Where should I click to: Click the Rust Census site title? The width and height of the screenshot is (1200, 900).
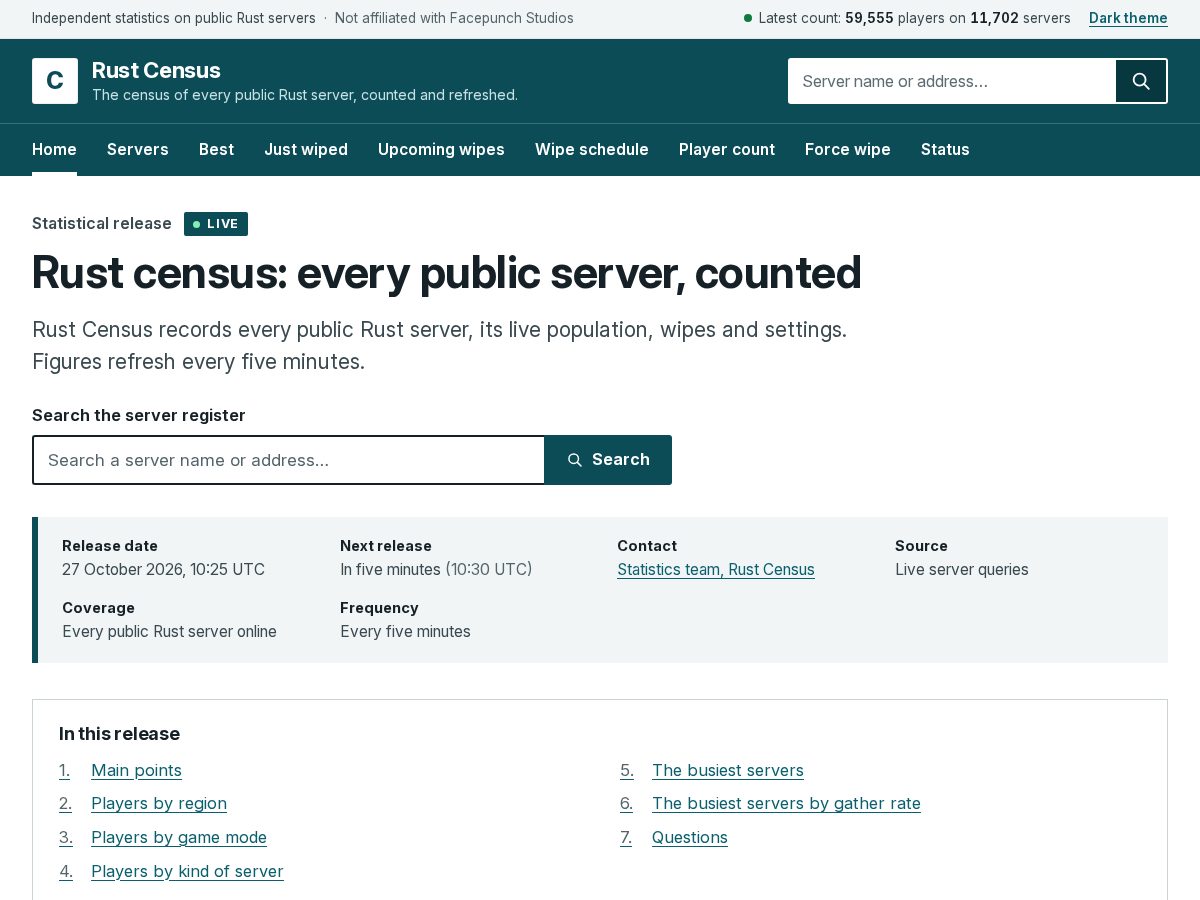pos(156,70)
